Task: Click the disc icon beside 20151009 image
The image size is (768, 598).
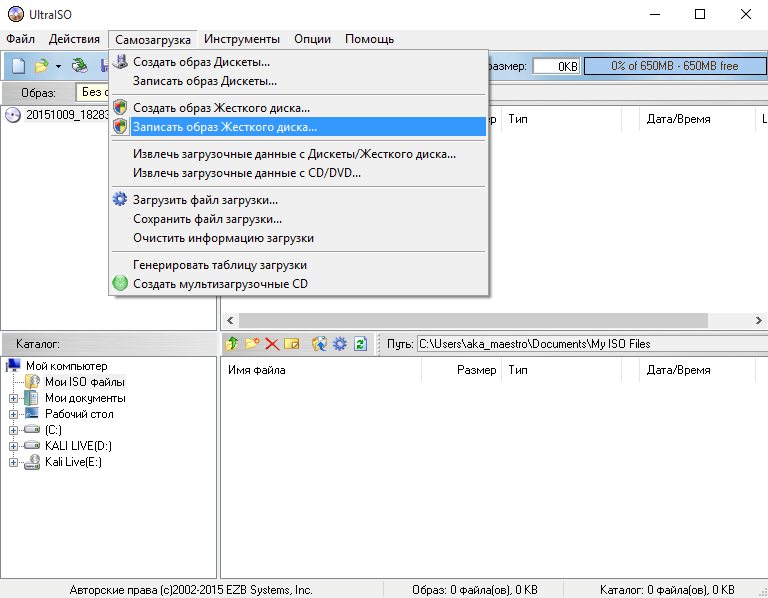Action: point(13,115)
